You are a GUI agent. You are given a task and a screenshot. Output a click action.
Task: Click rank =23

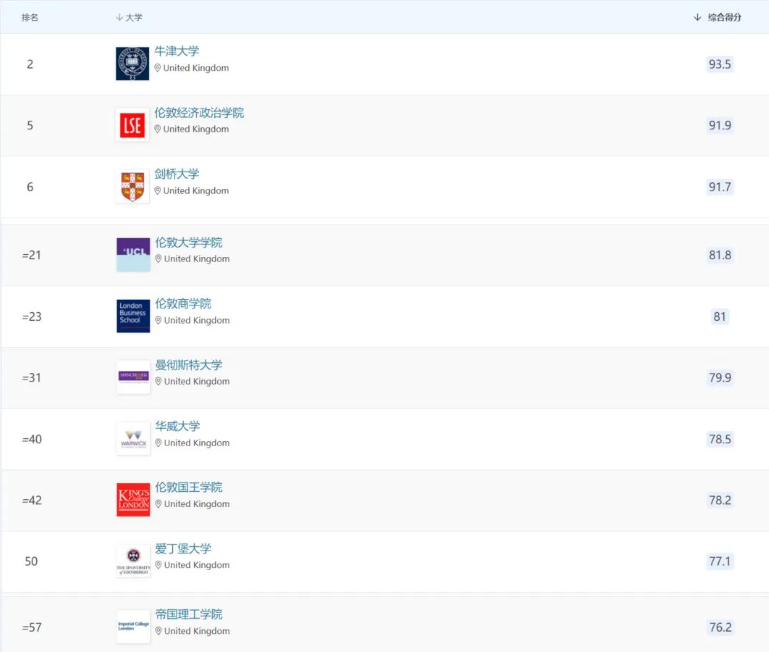(x=31, y=316)
